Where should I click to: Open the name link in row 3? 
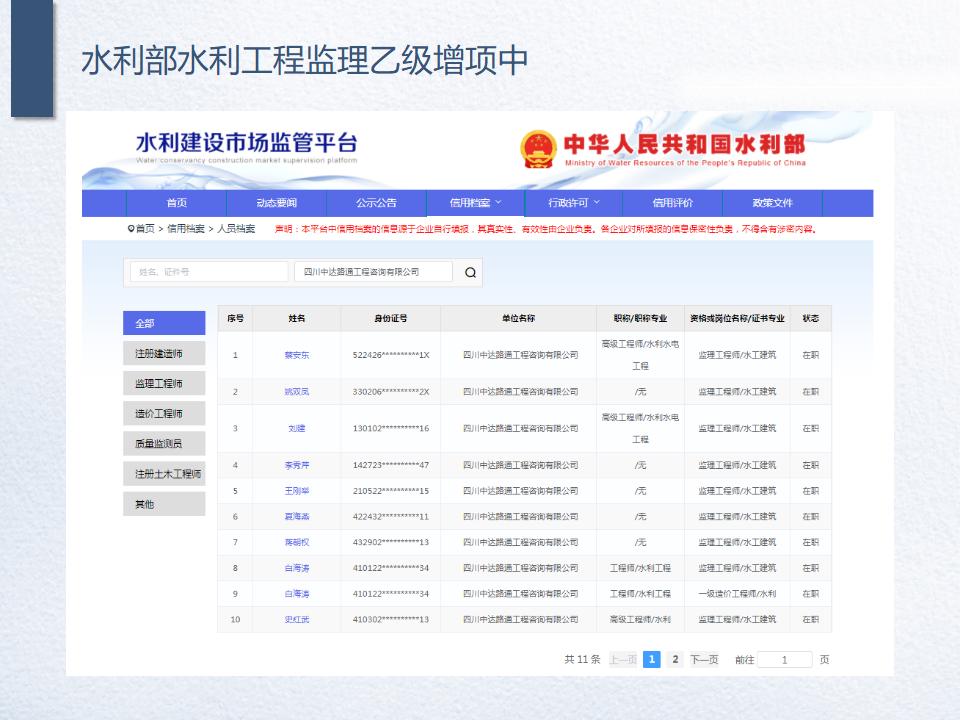pyautogui.click(x=297, y=429)
